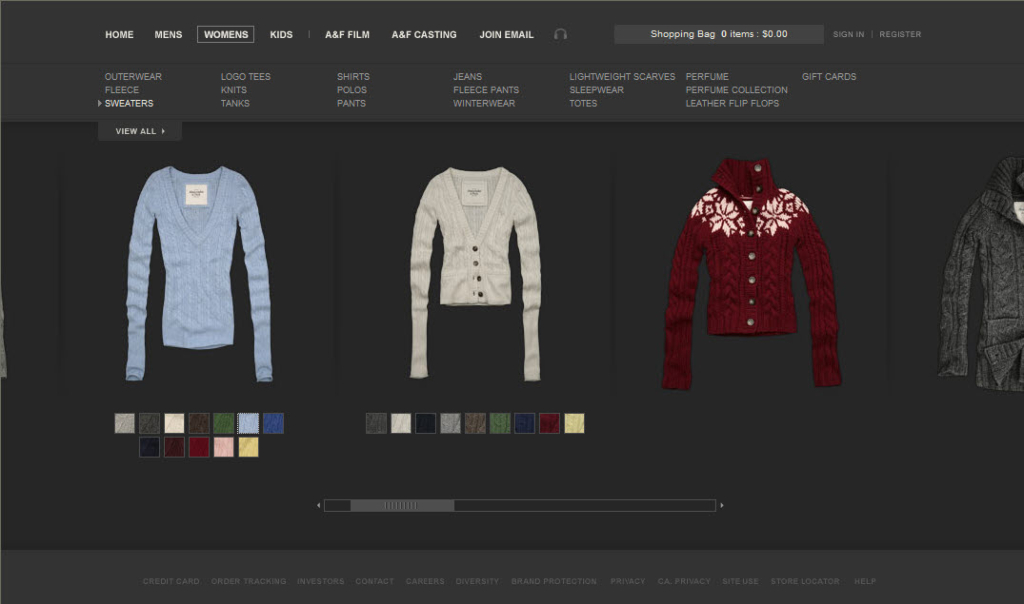Pick black swatch under the button cardigan
The image size is (1024, 604).
point(426,423)
